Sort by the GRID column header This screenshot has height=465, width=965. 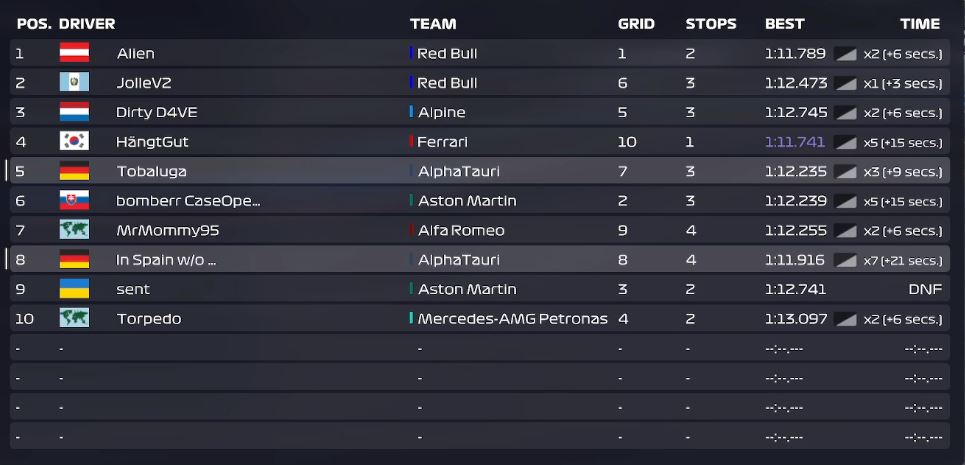click(636, 24)
